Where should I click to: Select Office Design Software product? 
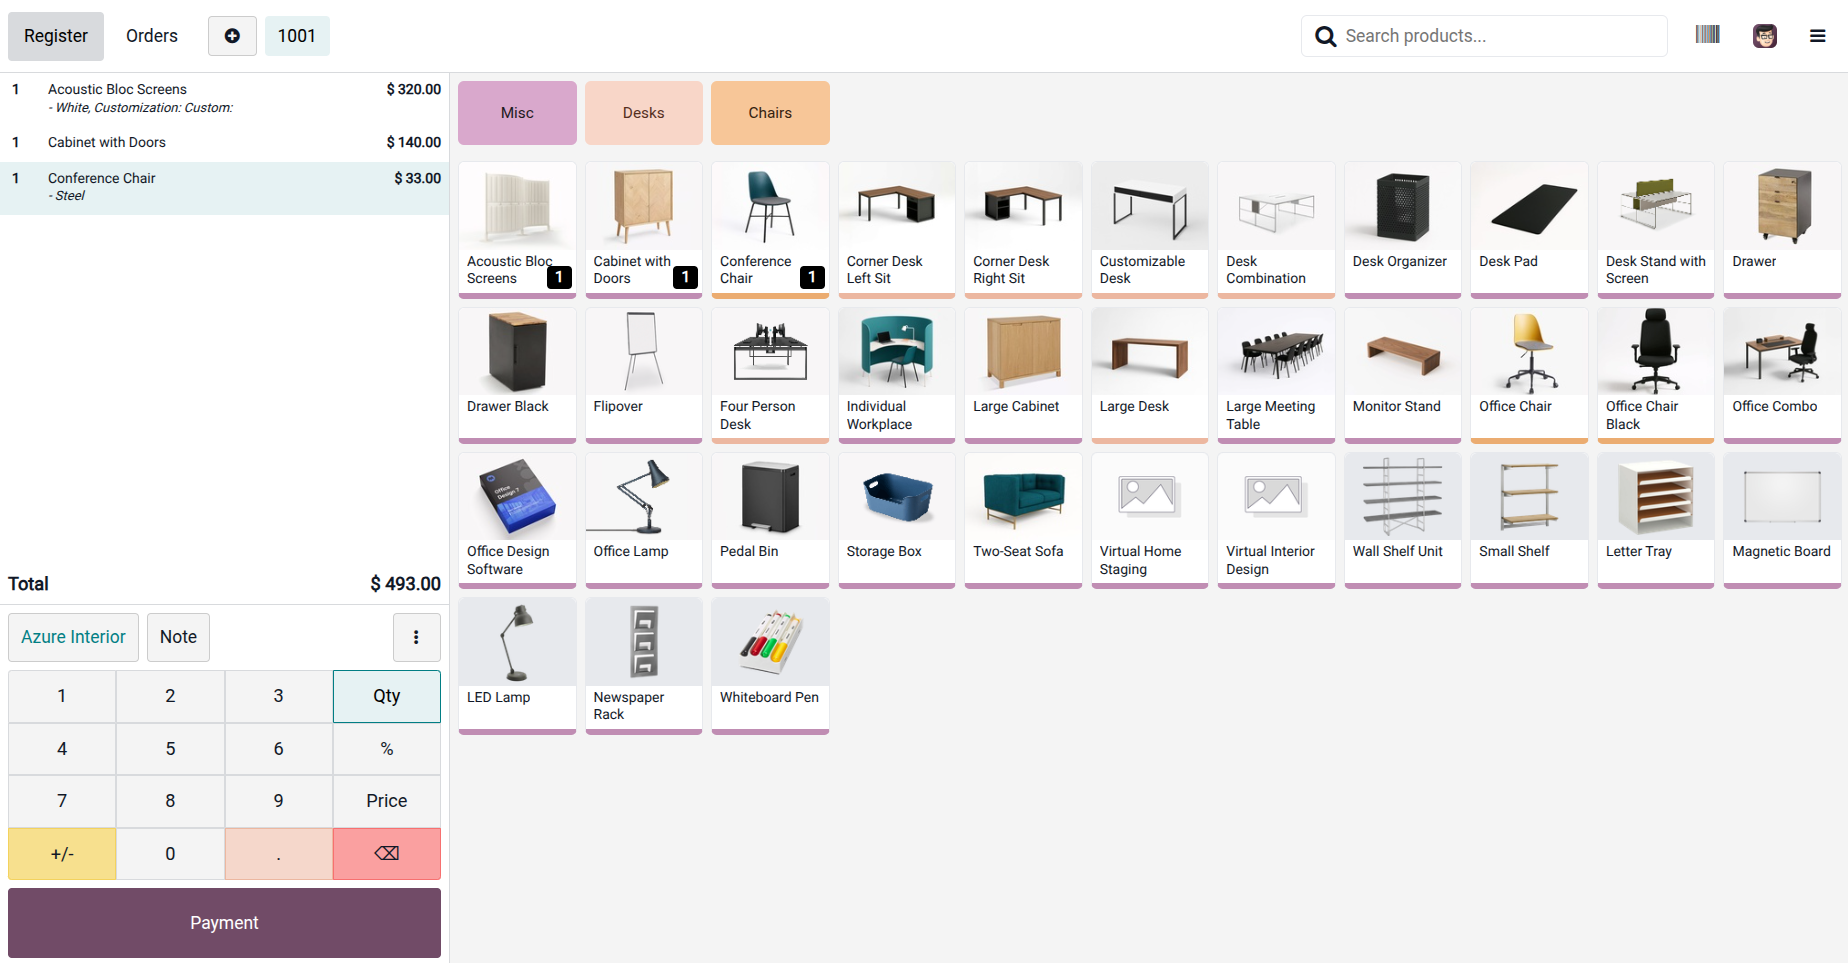(x=517, y=520)
